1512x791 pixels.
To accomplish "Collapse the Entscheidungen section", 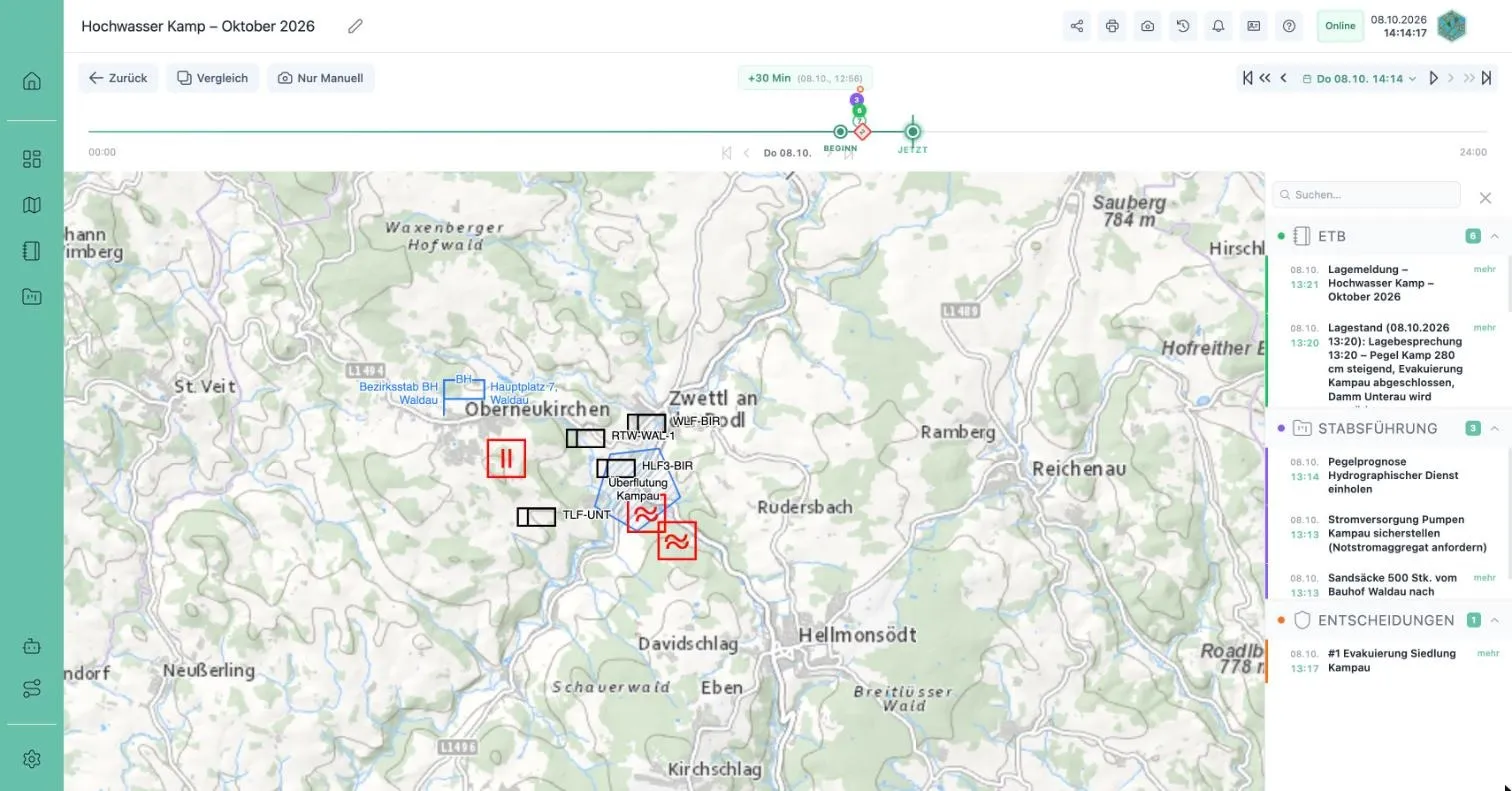I will (1494, 620).
